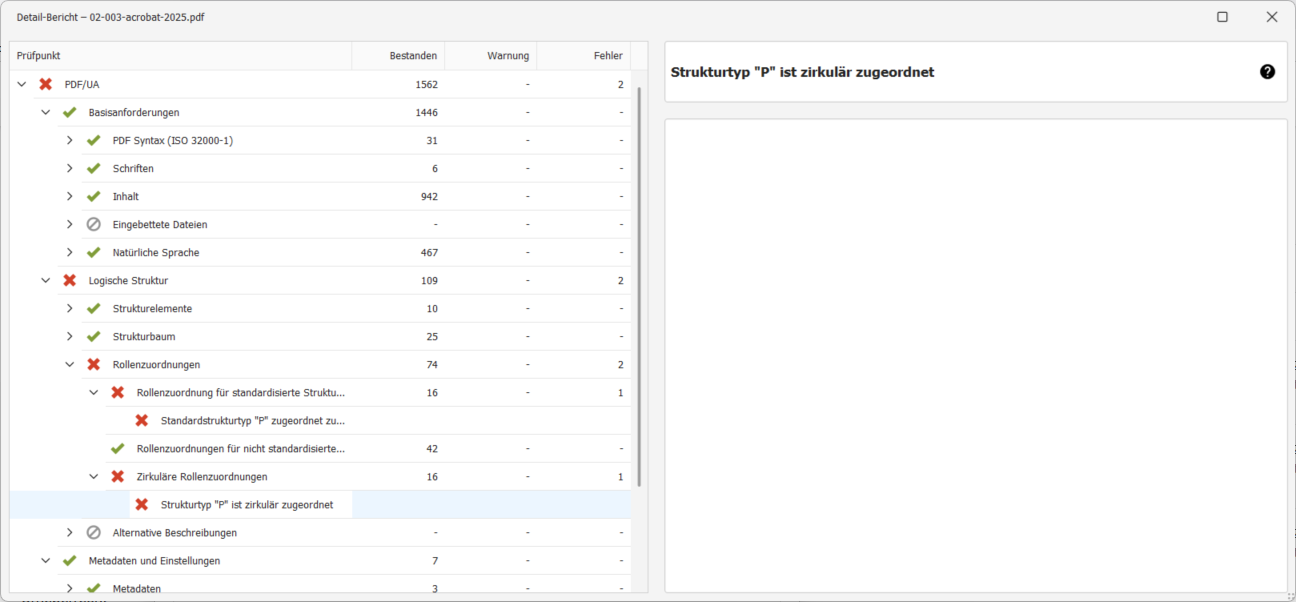Expand the Schriften tree node
1296x602 pixels.
pyautogui.click(x=70, y=169)
